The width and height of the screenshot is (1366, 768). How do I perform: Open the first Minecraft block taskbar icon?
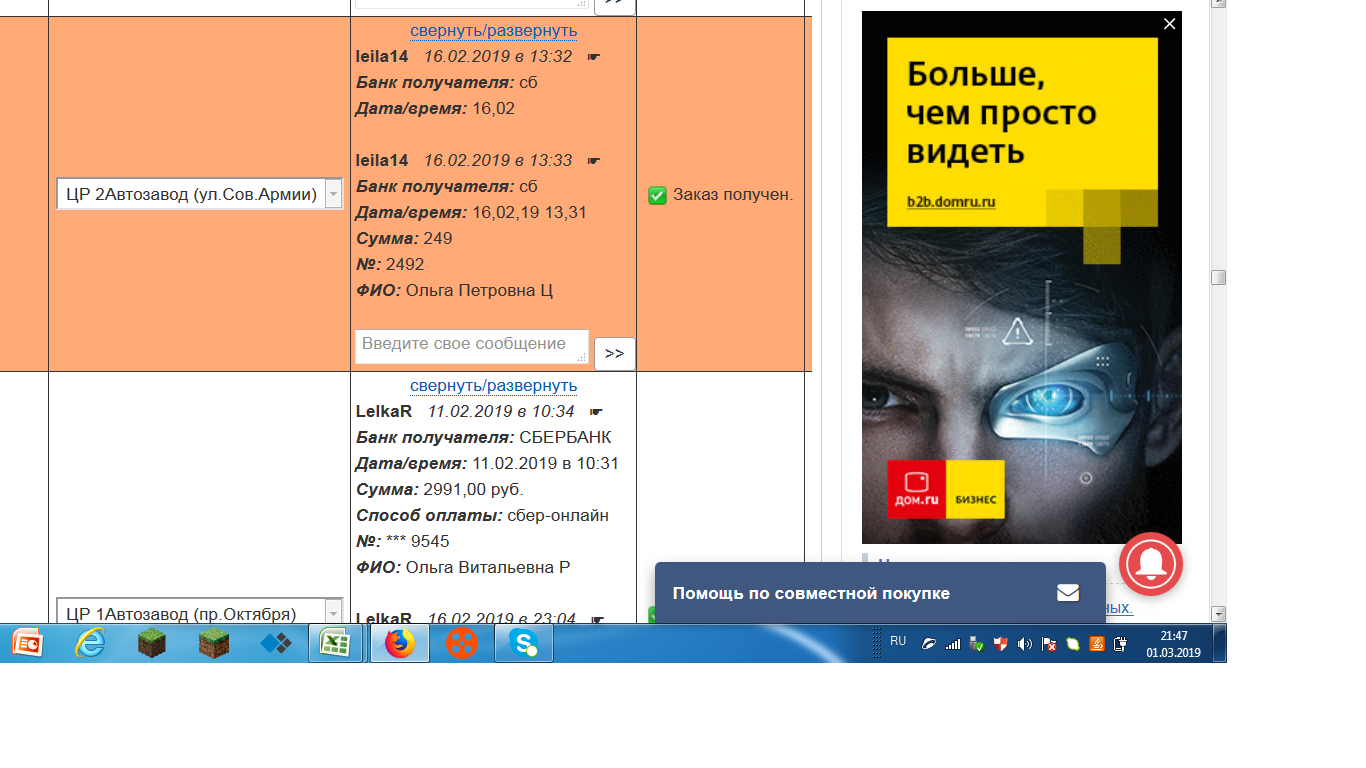tap(153, 644)
